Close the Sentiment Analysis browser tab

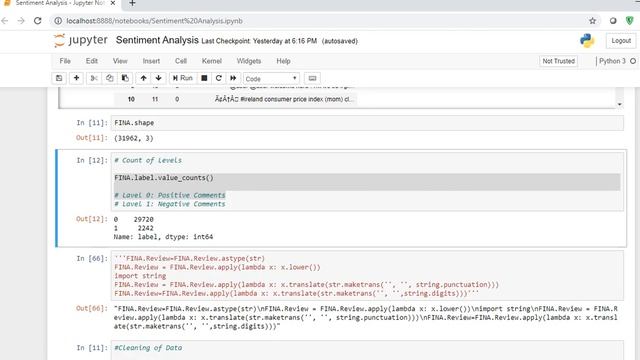[x=113, y=3]
